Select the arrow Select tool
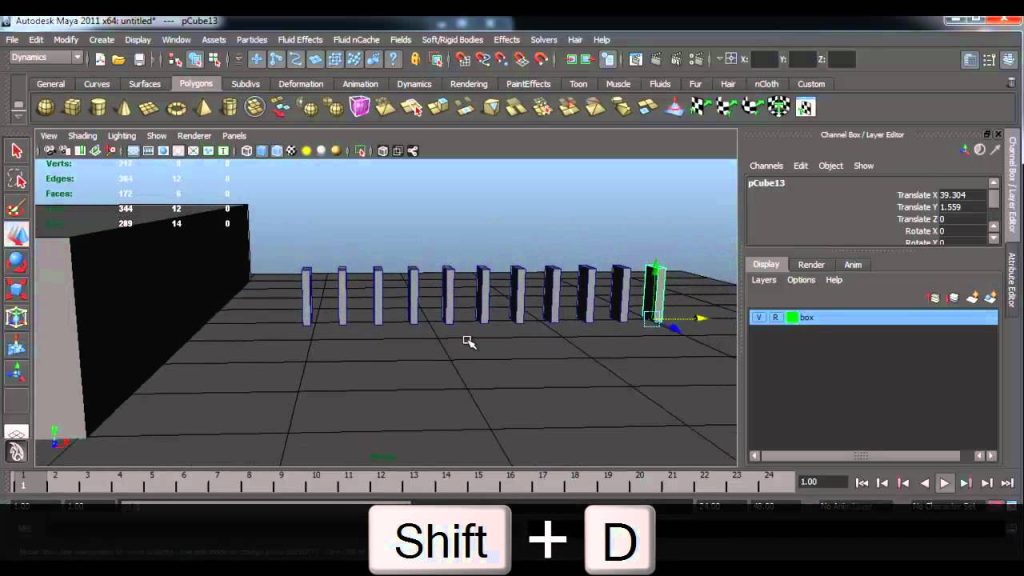 [x=16, y=151]
